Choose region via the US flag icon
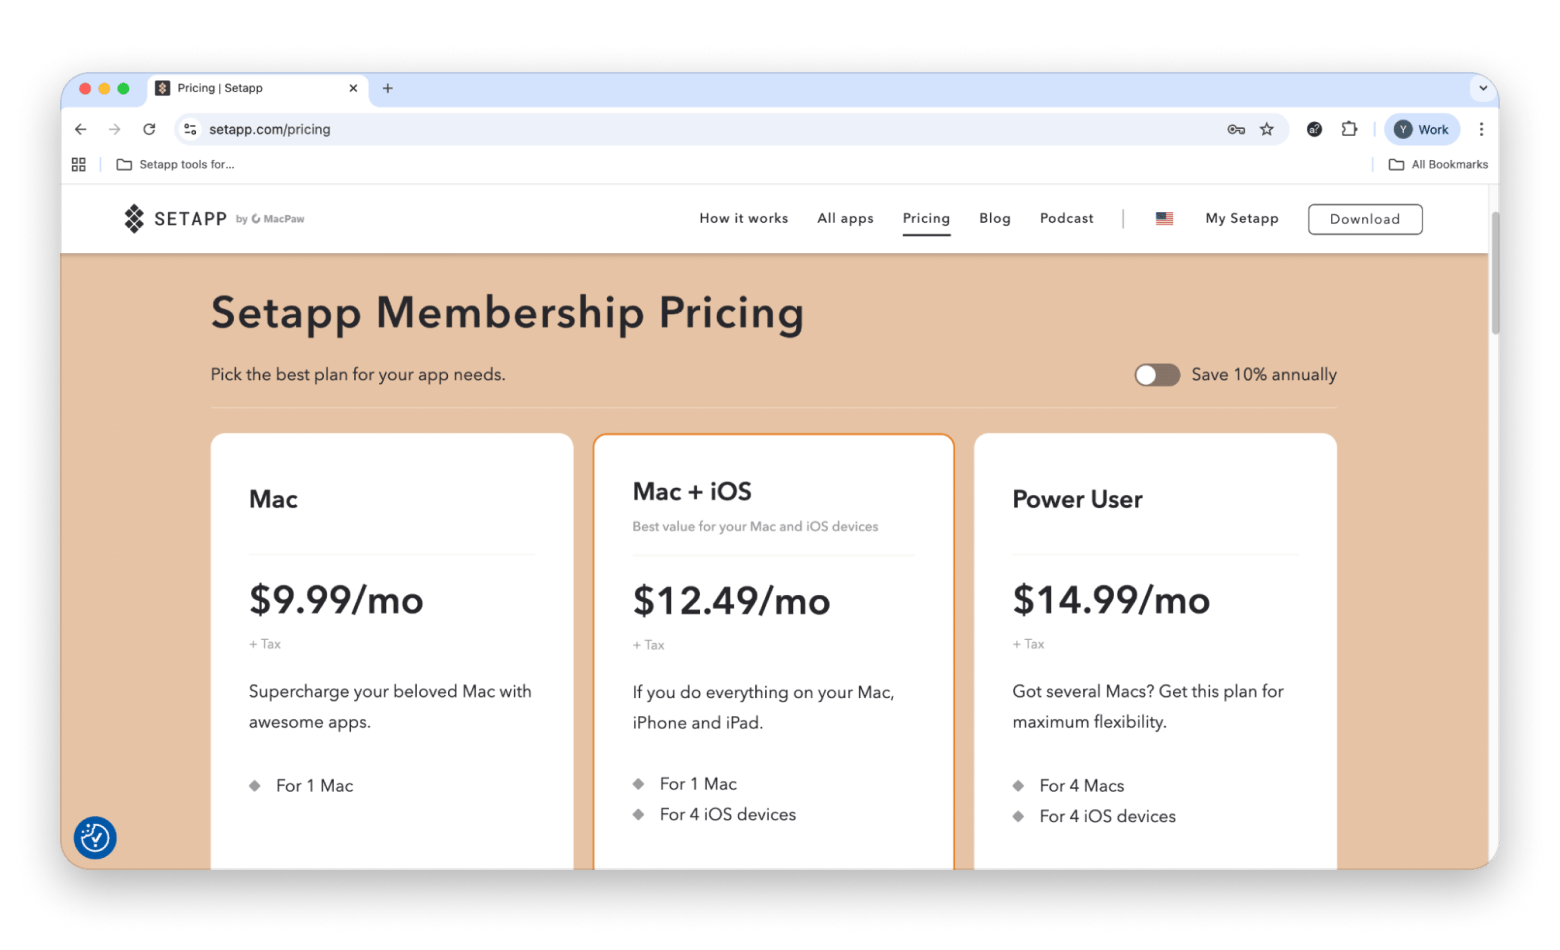 tap(1164, 218)
